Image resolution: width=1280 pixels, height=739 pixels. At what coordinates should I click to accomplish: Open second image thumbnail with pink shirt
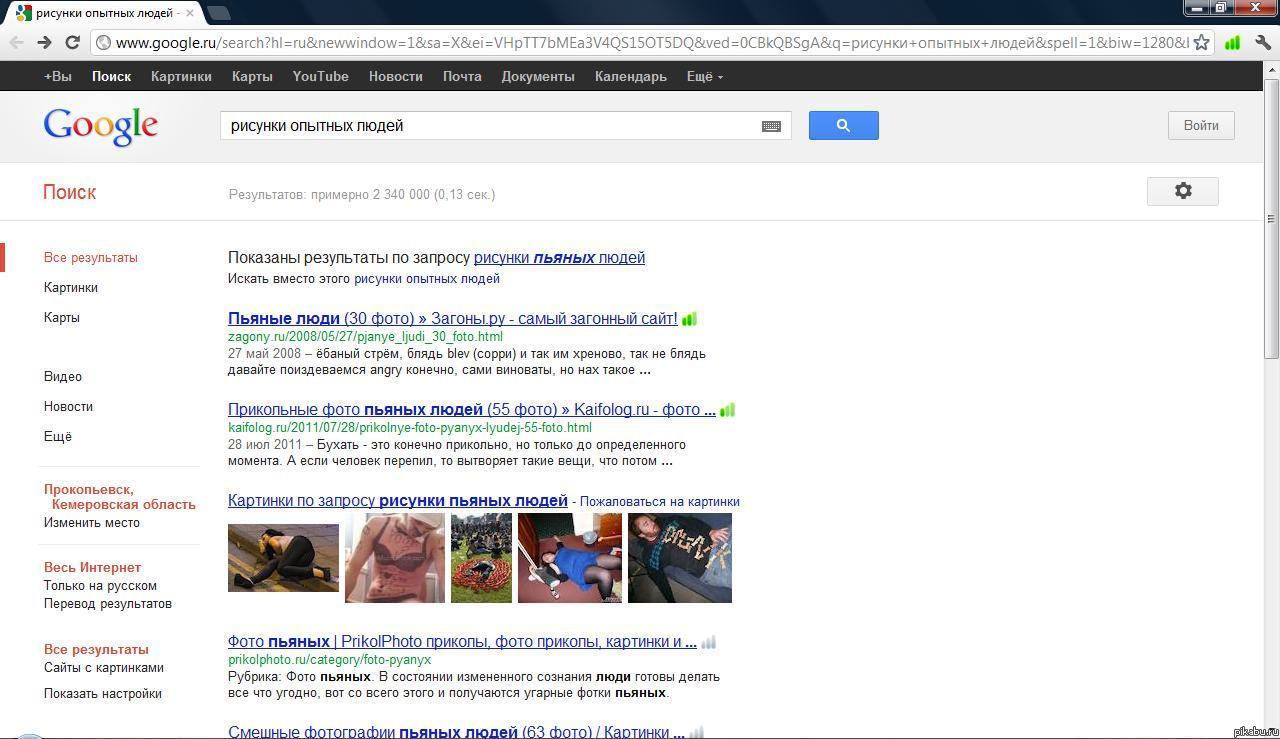click(395, 558)
